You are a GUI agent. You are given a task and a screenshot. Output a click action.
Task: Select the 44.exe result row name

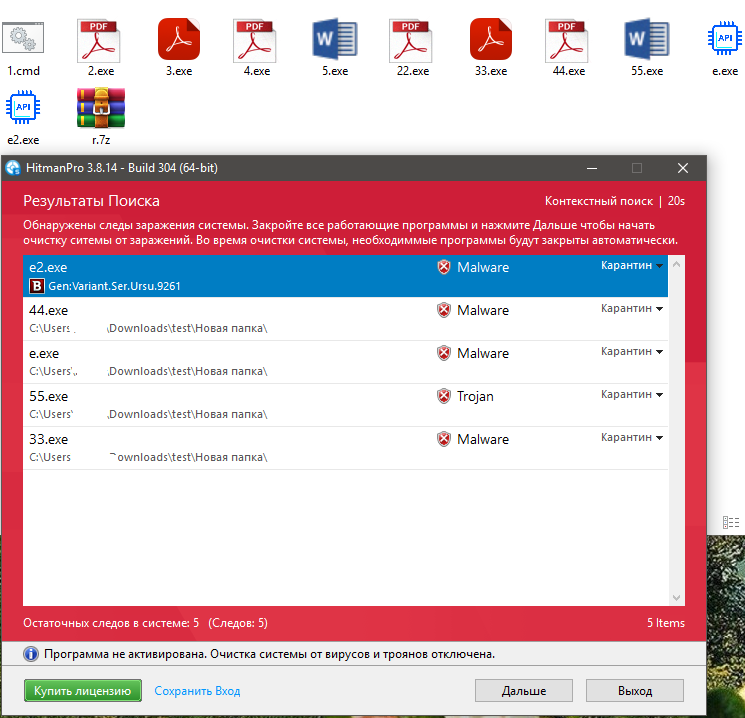pos(48,310)
